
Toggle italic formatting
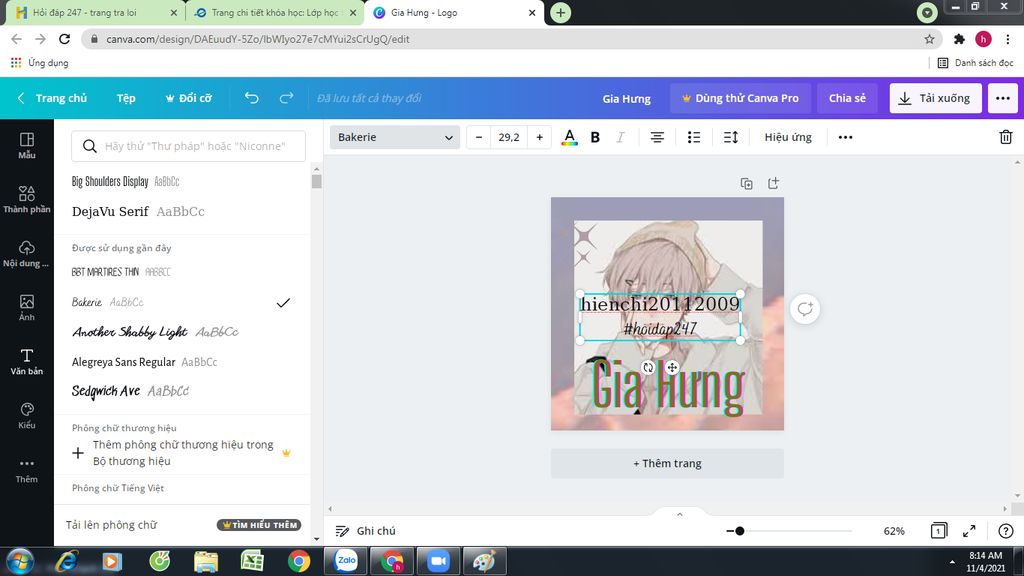pos(620,137)
